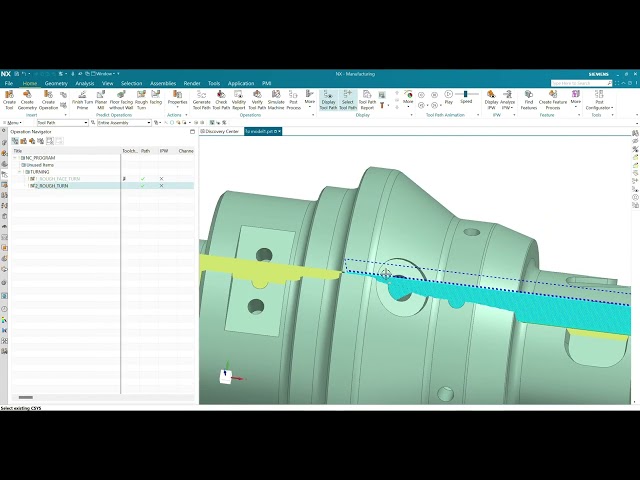Click Rough Turn predict operation
Image resolution: width=640 pixels, height=480 pixels.
tap(141, 100)
